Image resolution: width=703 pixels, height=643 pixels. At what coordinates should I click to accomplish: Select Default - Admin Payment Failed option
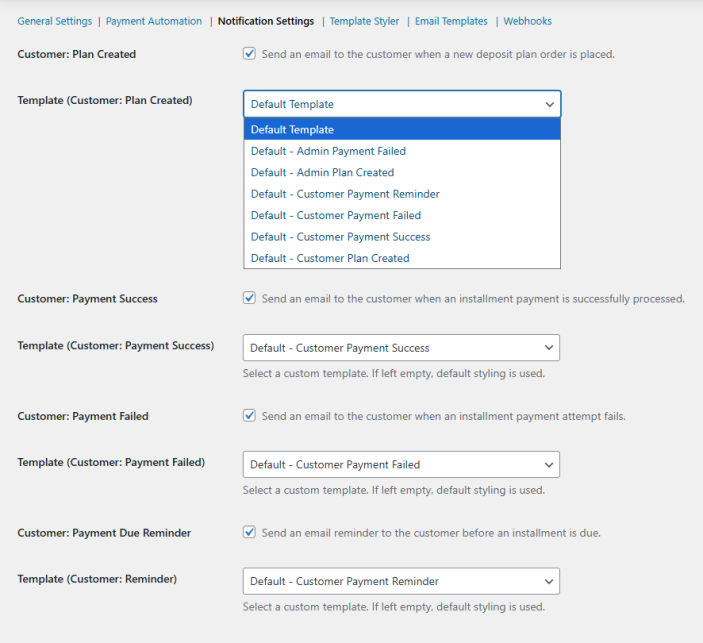[402, 151]
